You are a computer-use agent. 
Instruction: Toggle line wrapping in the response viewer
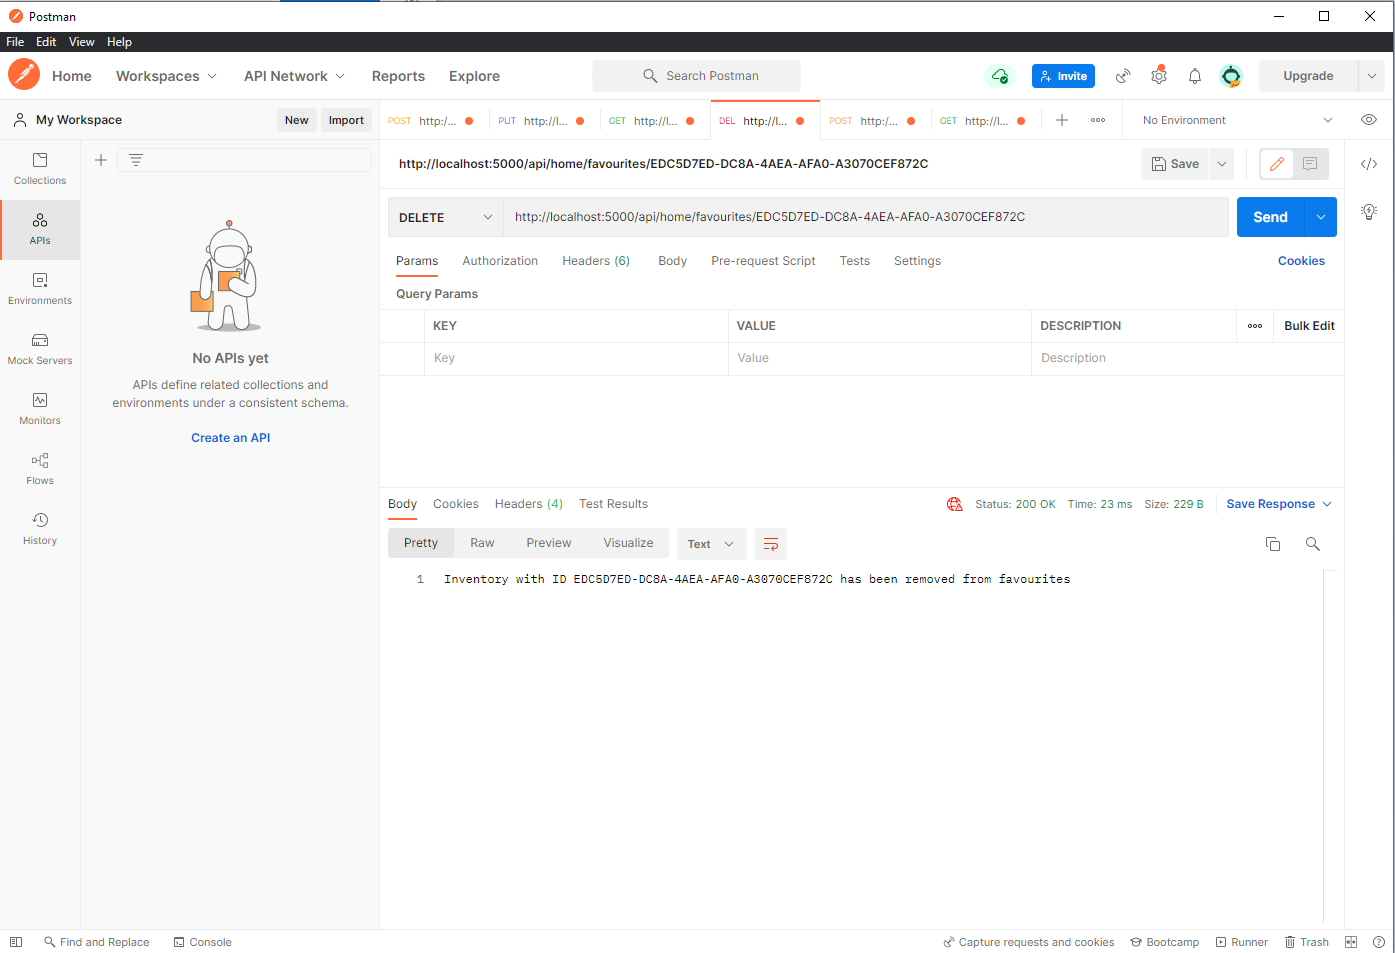[x=770, y=543]
